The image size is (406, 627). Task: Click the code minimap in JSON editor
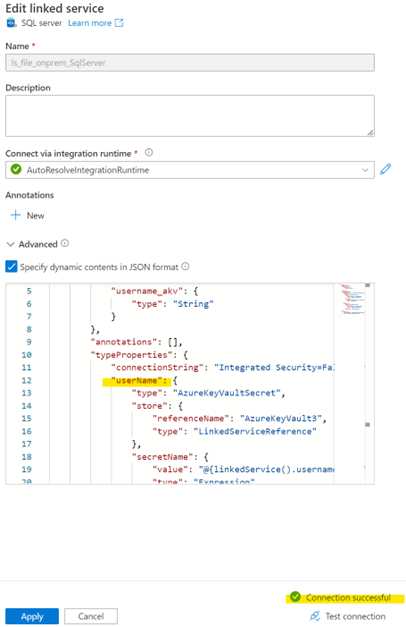(x=351, y=300)
